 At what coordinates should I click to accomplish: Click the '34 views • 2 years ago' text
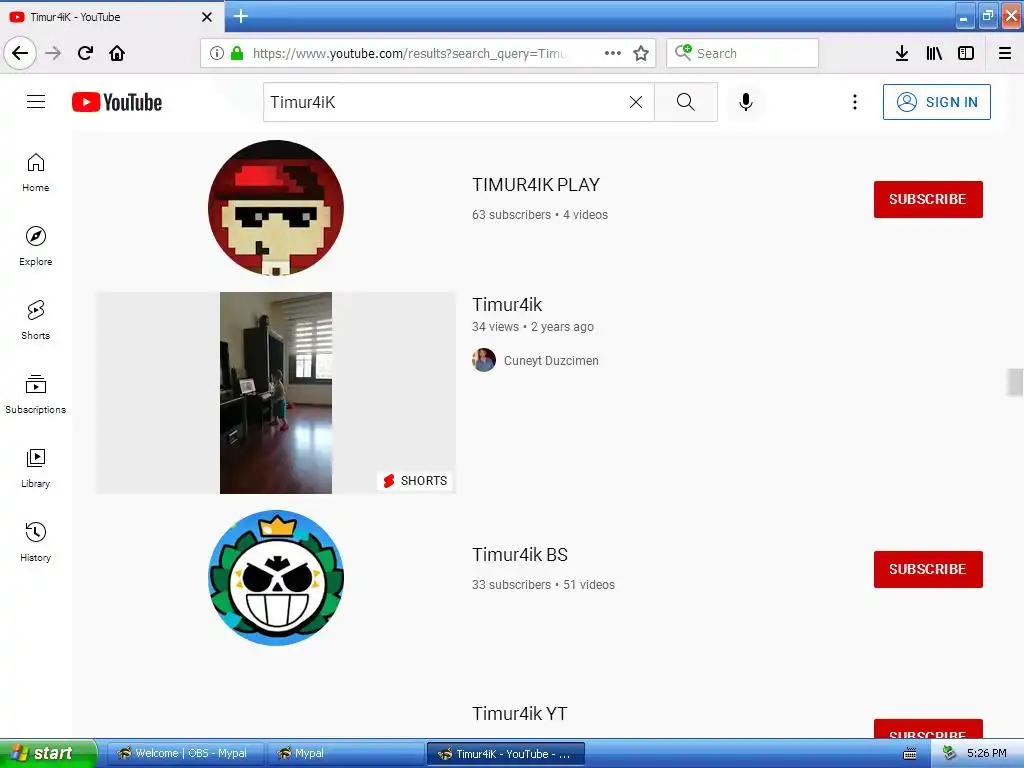[x=533, y=327]
